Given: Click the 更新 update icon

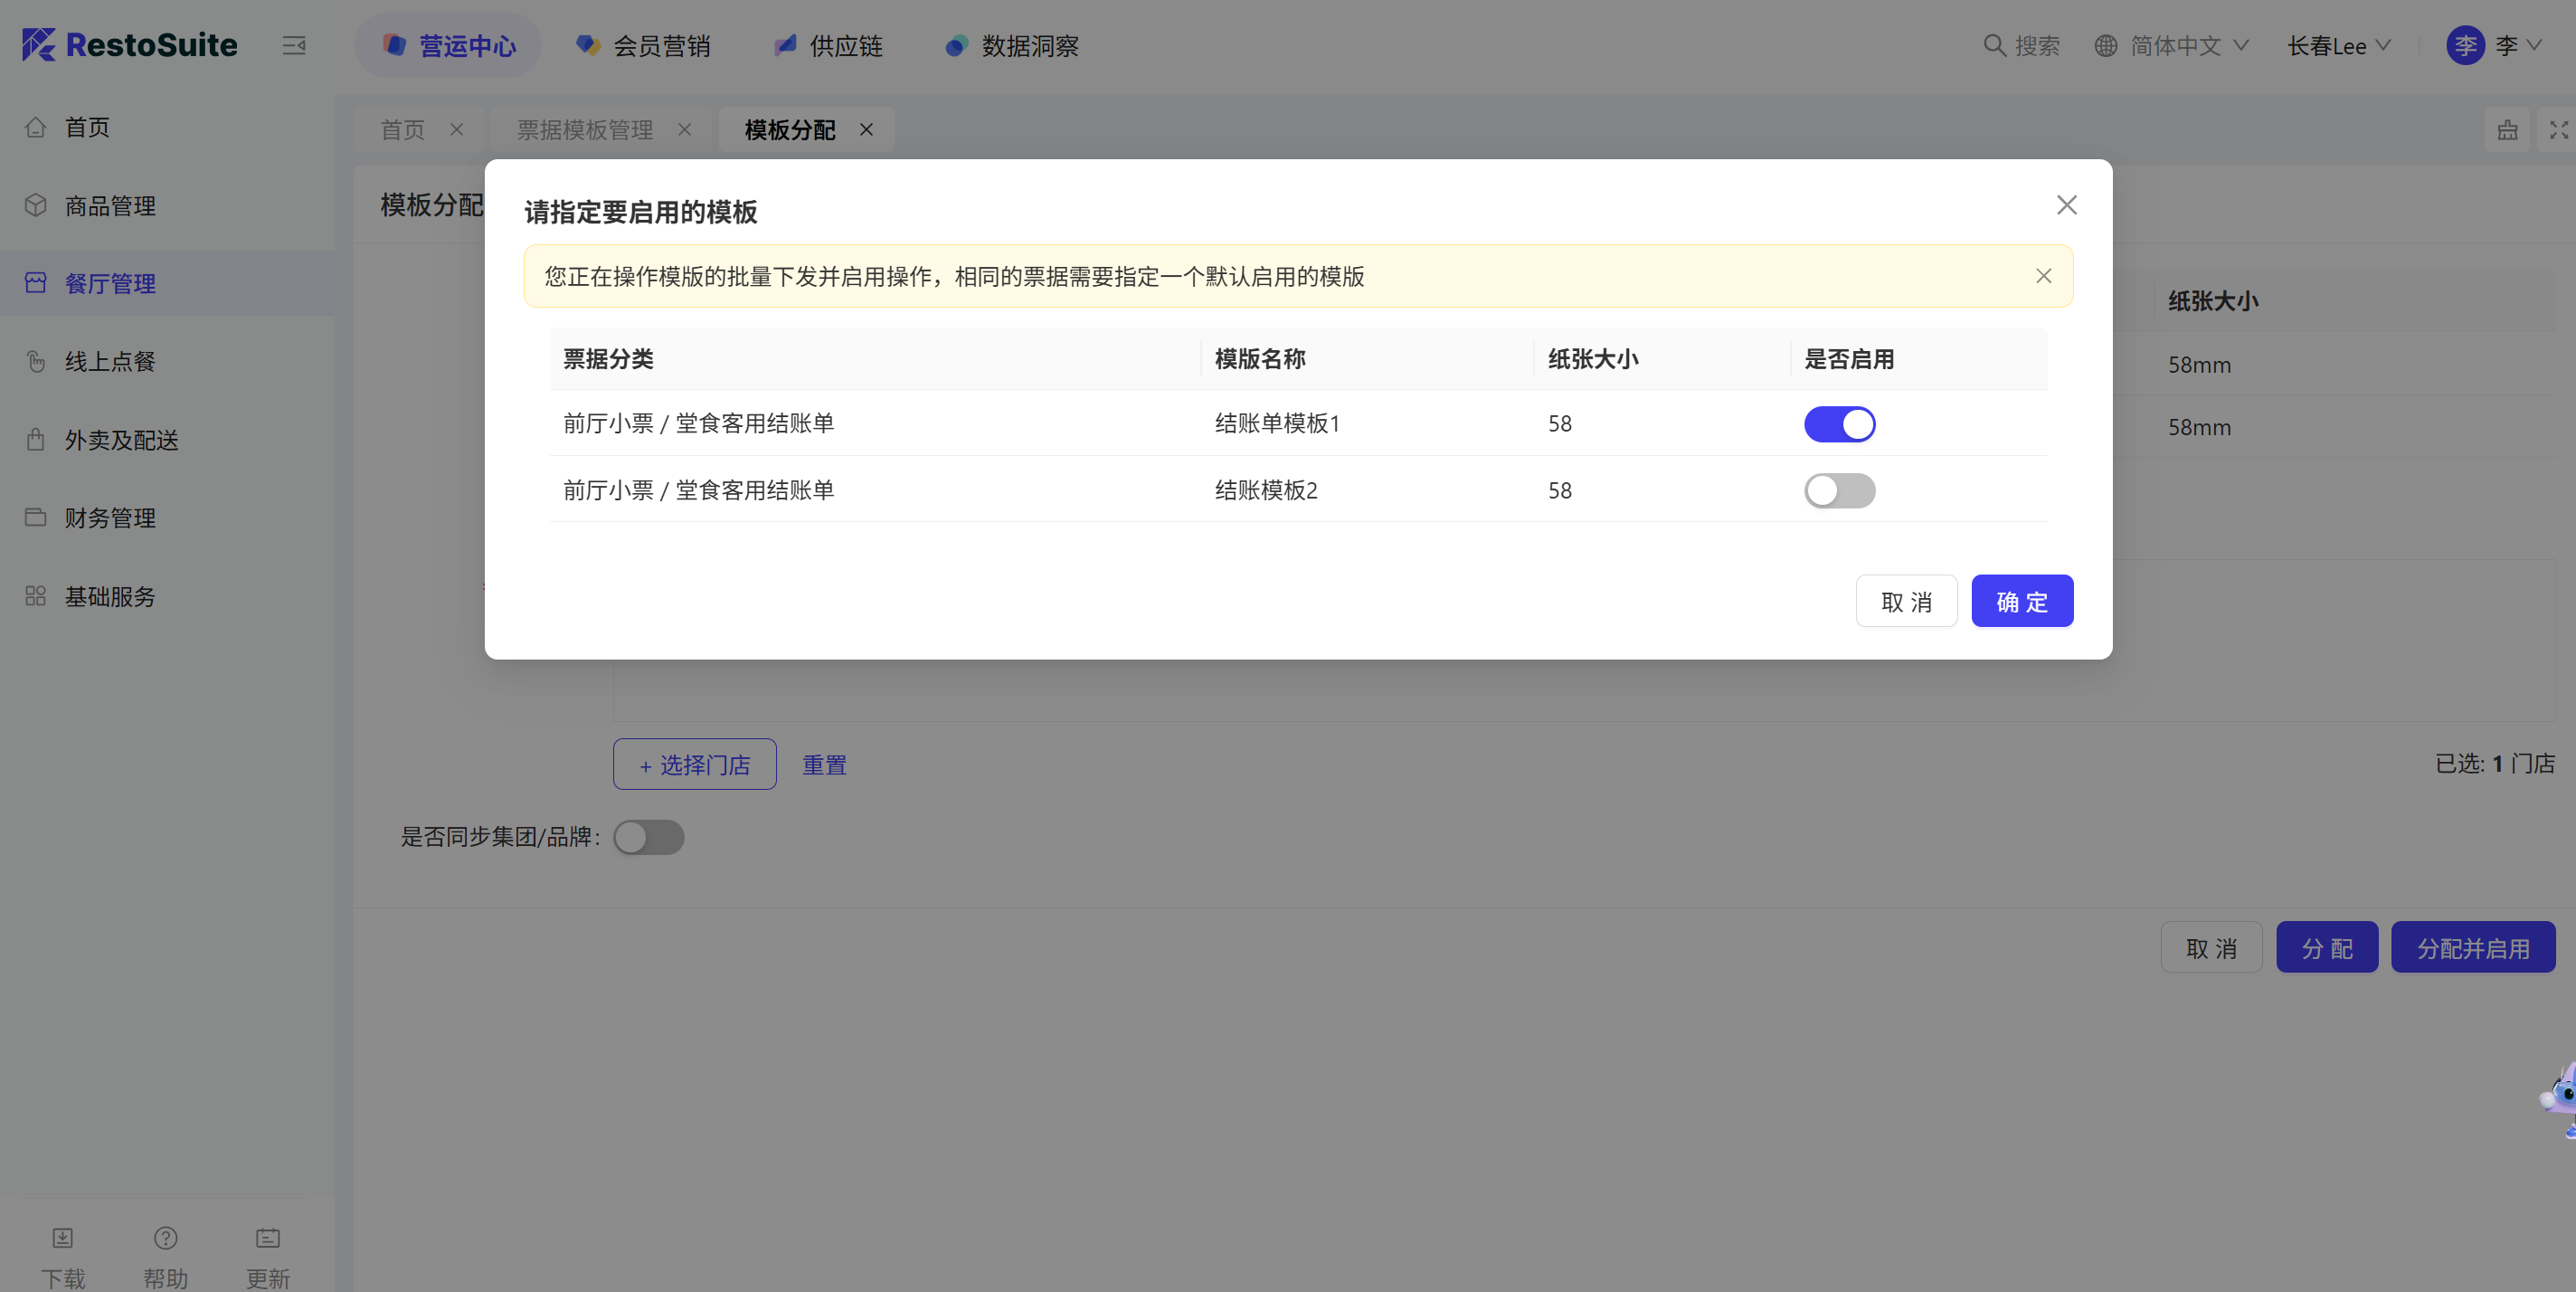Looking at the screenshot, I should [x=268, y=1238].
